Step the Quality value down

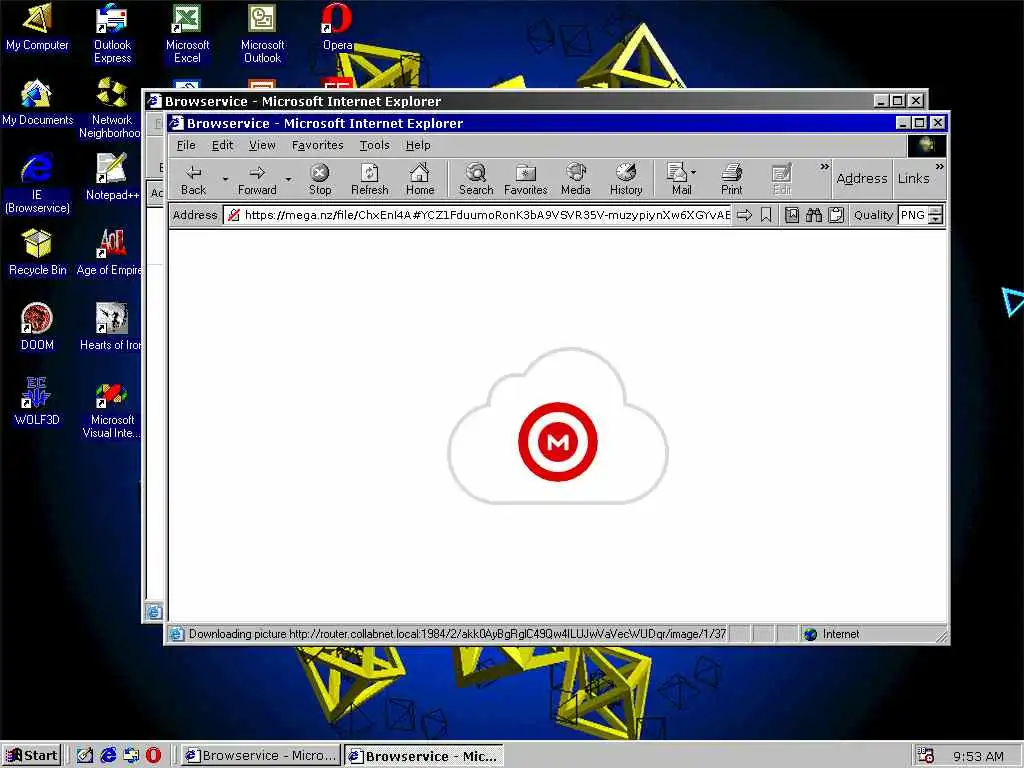(936, 219)
